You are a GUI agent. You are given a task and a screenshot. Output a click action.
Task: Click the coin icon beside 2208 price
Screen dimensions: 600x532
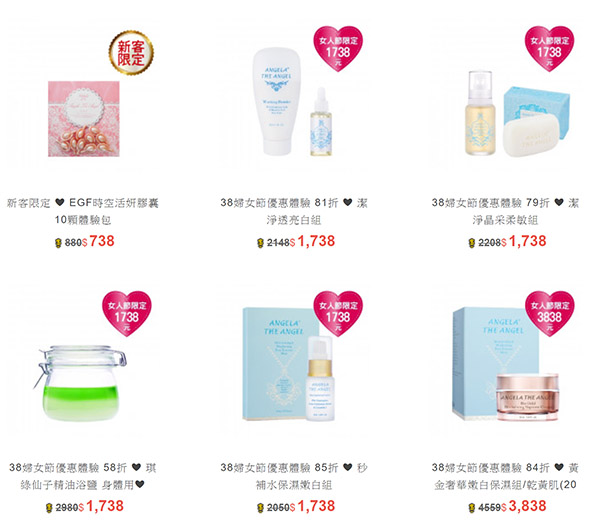[x=471, y=243]
